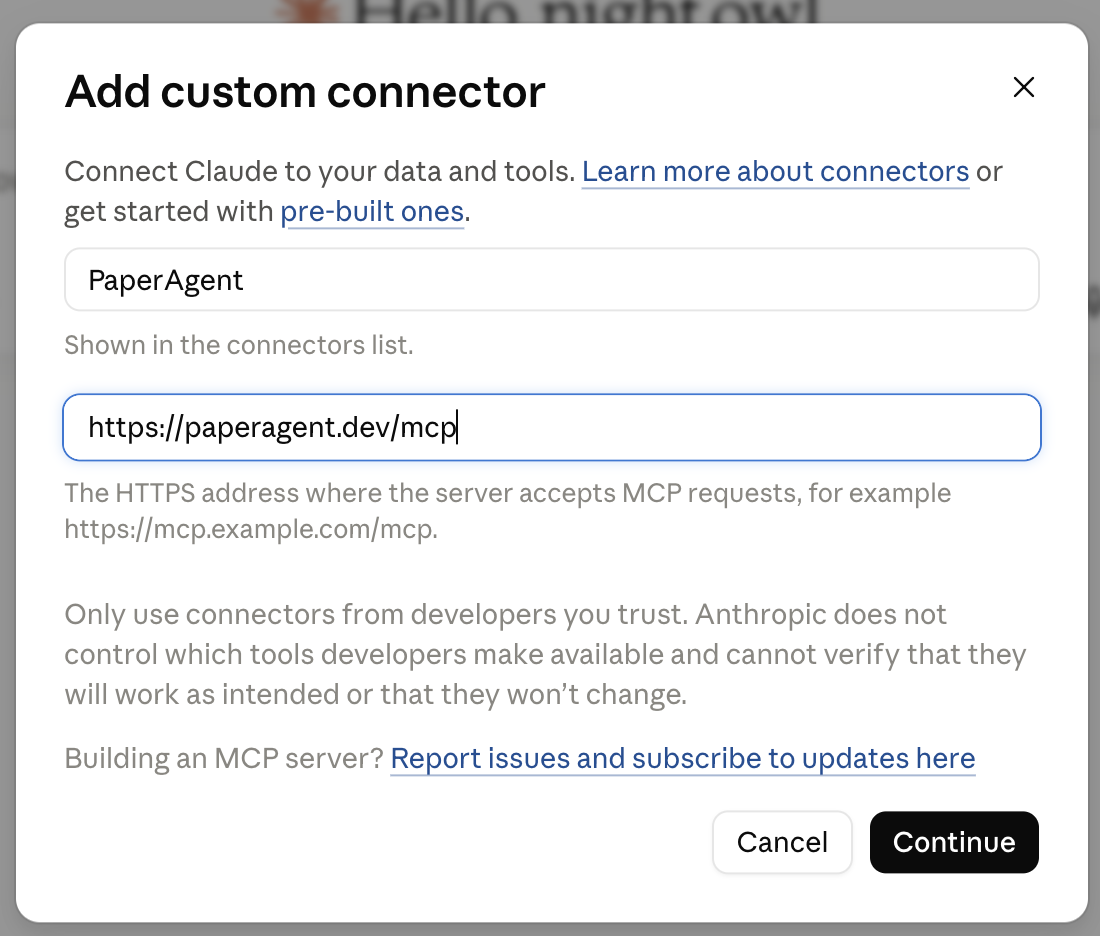Cancel adding the custom connector

pos(782,842)
